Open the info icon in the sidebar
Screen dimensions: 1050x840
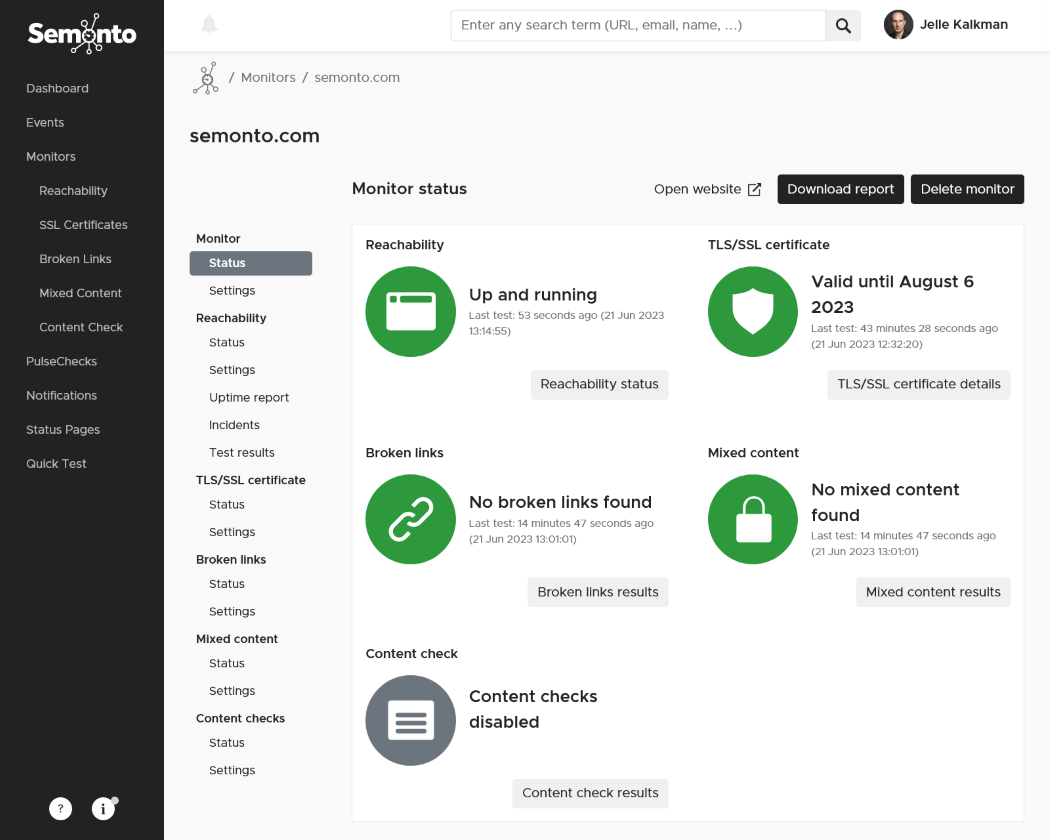[103, 809]
